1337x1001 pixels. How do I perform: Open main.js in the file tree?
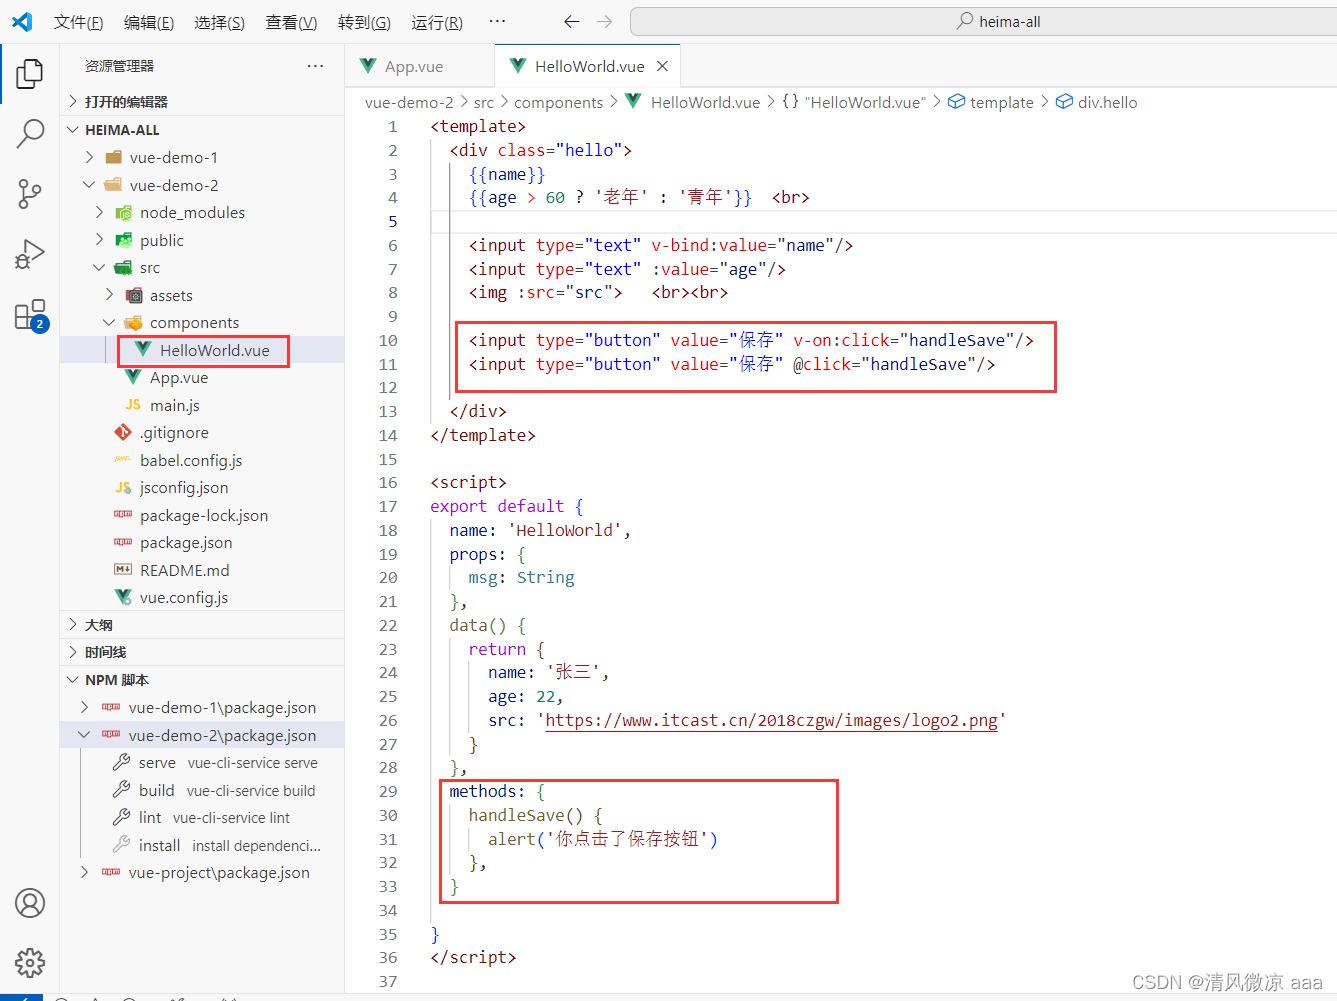point(202,405)
